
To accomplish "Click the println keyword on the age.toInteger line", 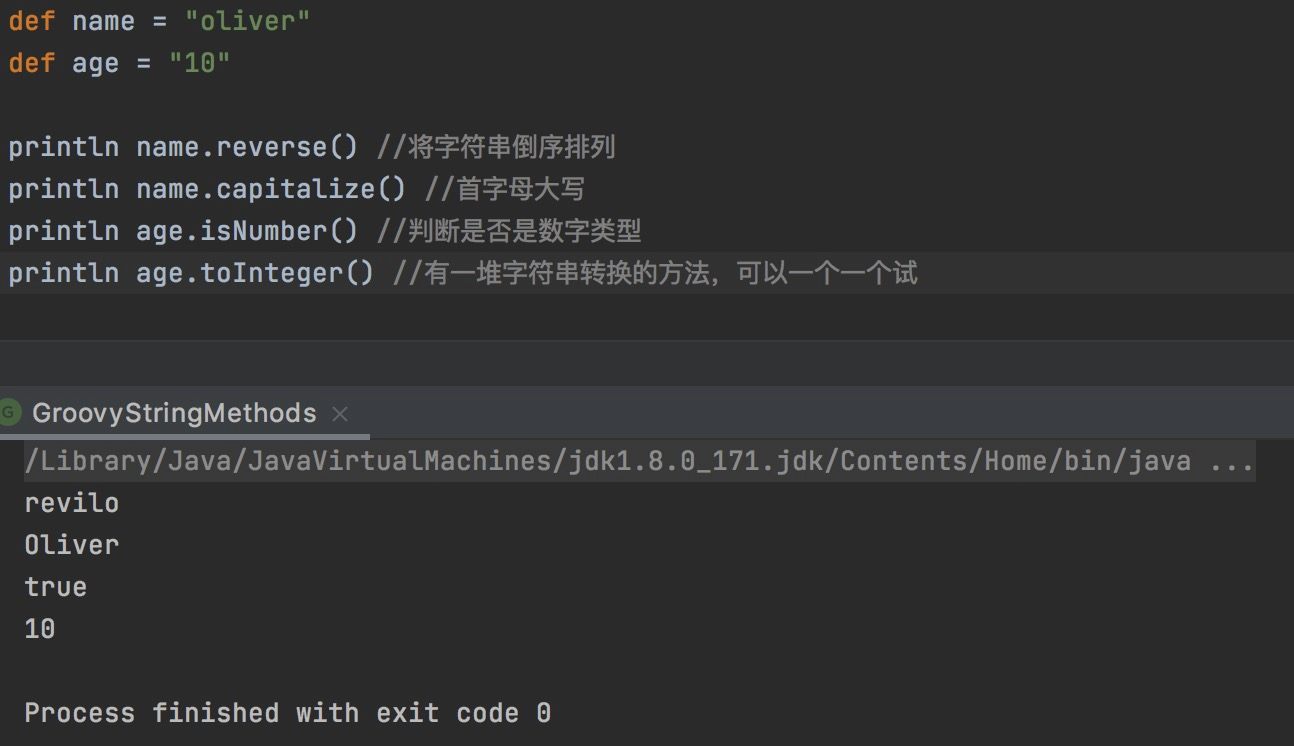I will click(x=64, y=272).
